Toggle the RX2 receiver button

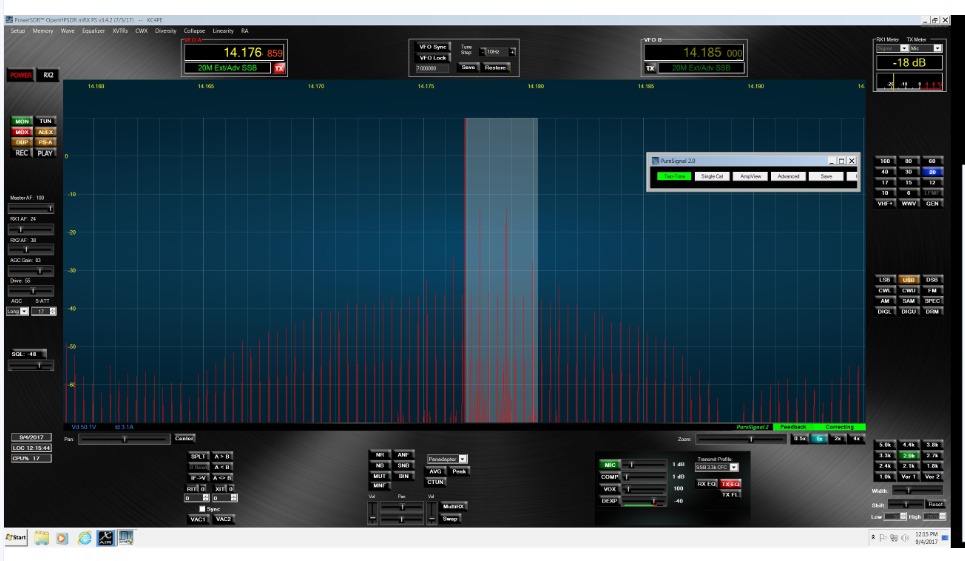pyautogui.click(x=48, y=75)
